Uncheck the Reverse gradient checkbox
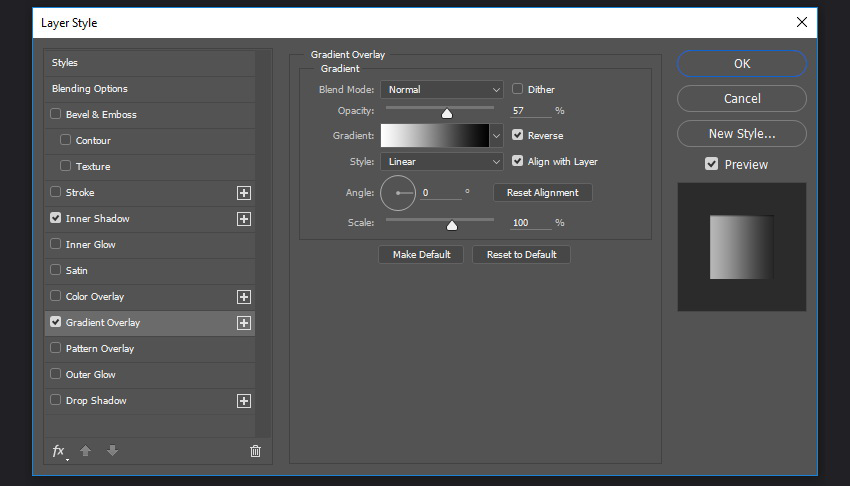 [x=518, y=135]
